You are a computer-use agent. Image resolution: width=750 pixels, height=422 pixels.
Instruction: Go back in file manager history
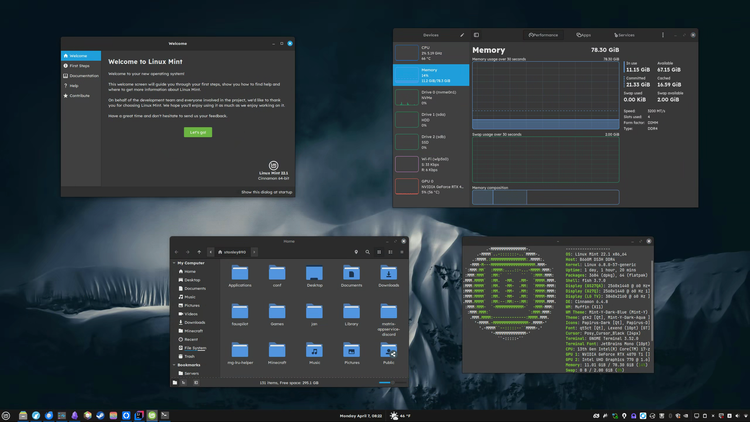pyautogui.click(x=176, y=252)
